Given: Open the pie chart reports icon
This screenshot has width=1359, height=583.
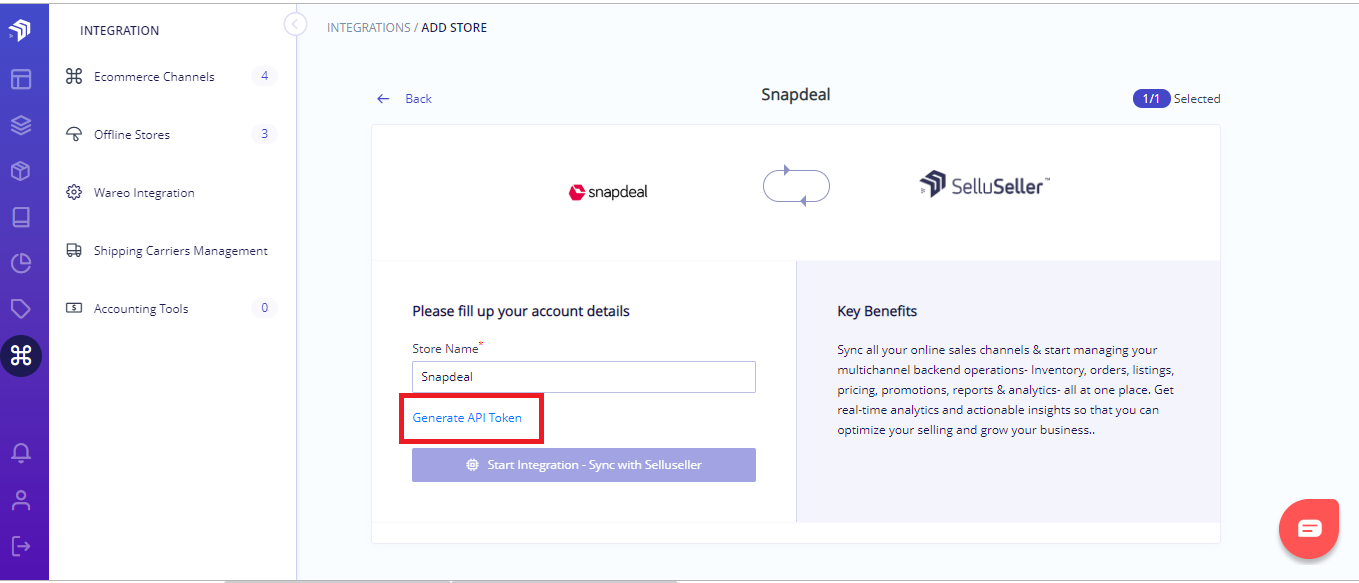Looking at the screenshot, I should 21,263.
